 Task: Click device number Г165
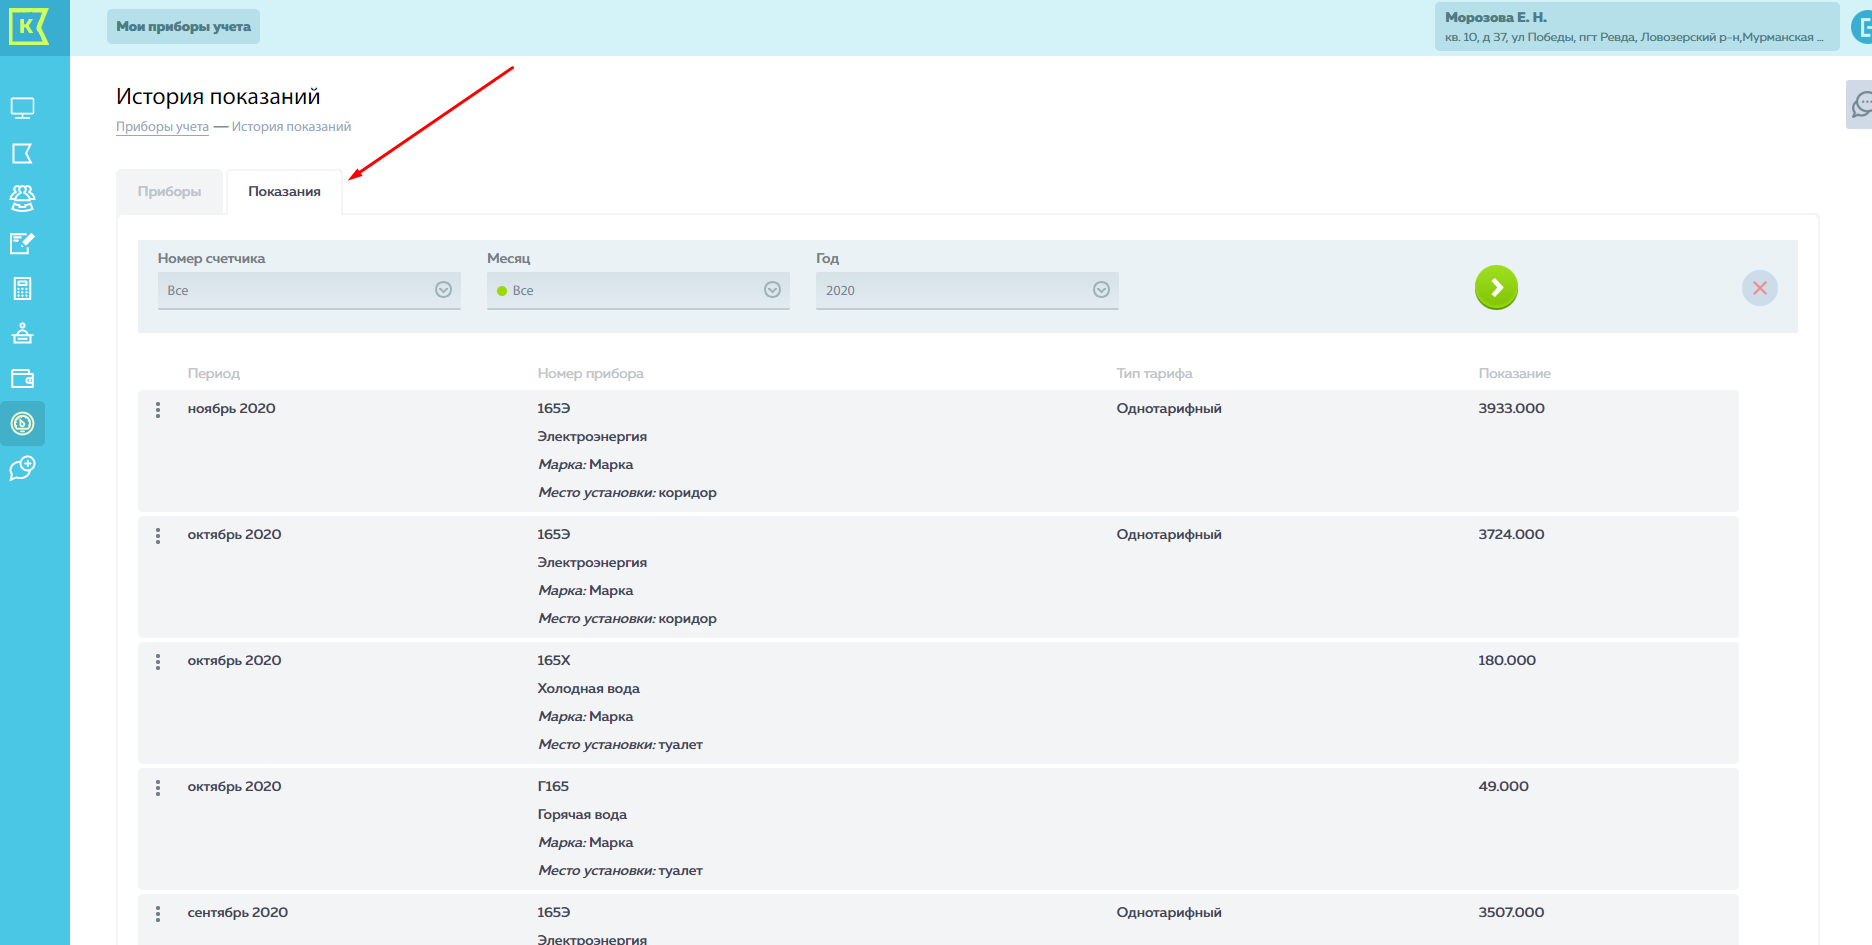(553, 787)
